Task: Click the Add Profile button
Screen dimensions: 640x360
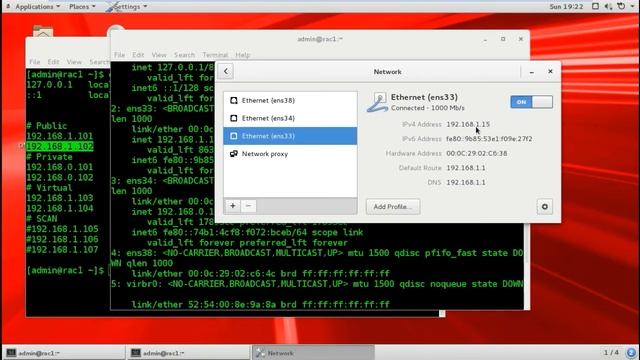Action: pyautogui.click(x=393, y=207)
